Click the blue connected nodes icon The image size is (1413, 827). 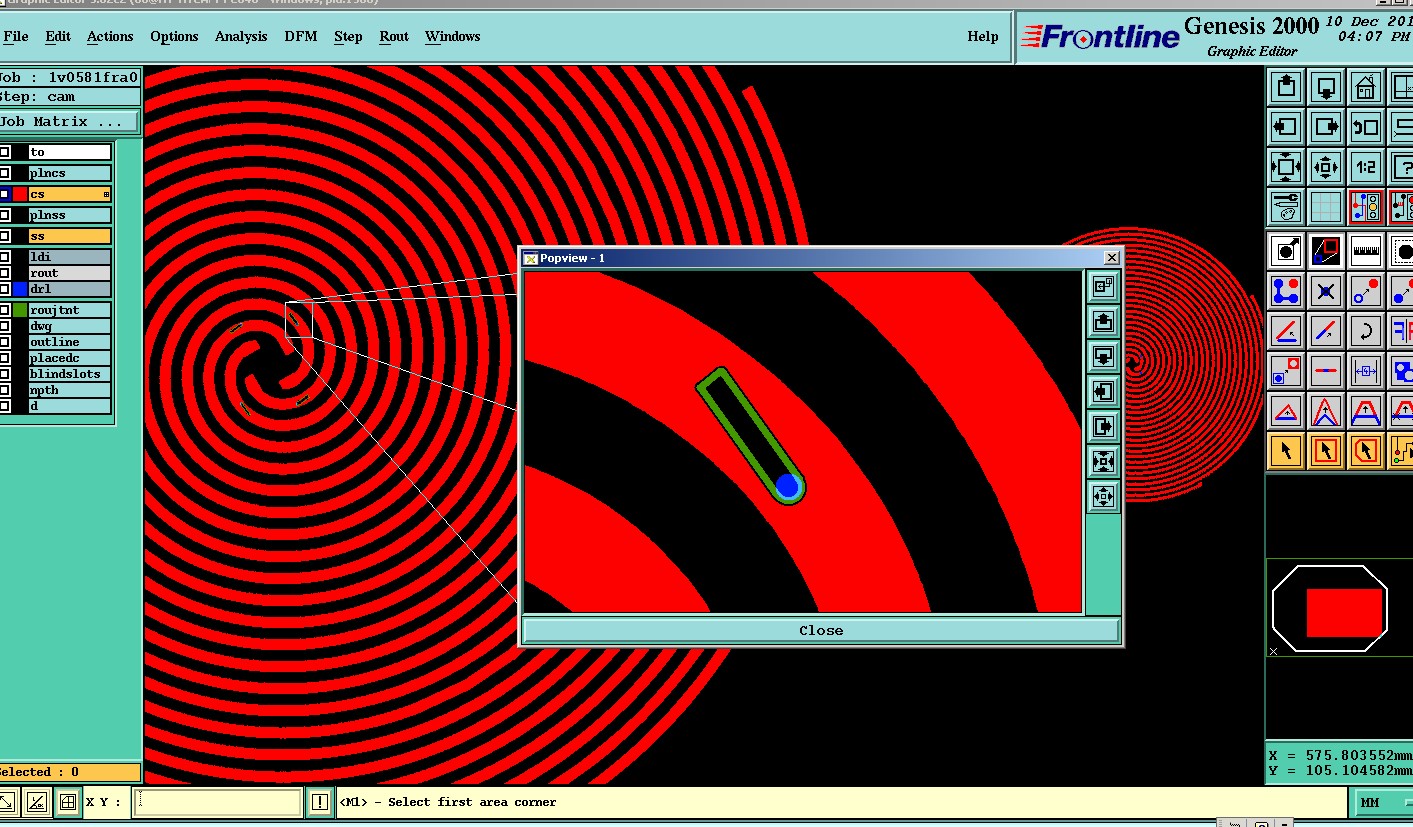click(x=1286, y=291)
